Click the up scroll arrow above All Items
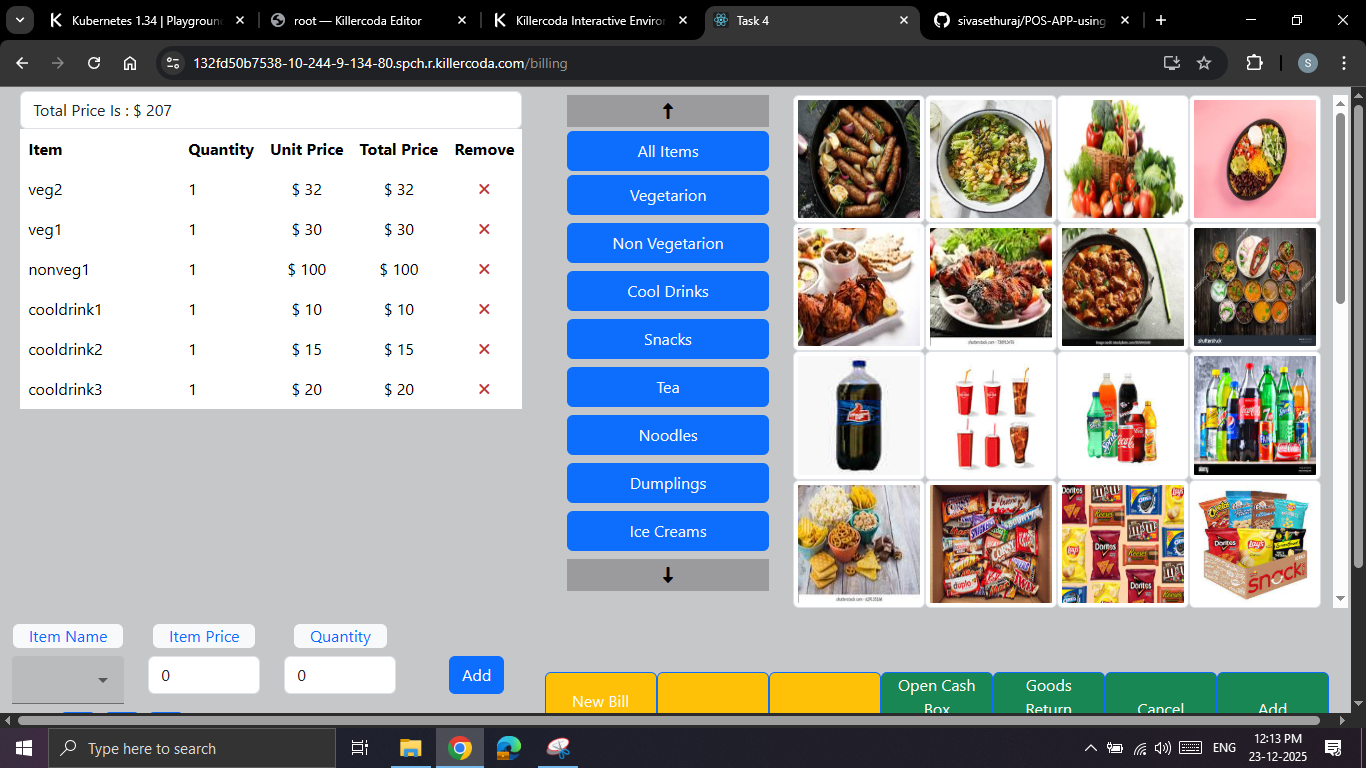This screenshot has width=1366, height=768. 667,111
